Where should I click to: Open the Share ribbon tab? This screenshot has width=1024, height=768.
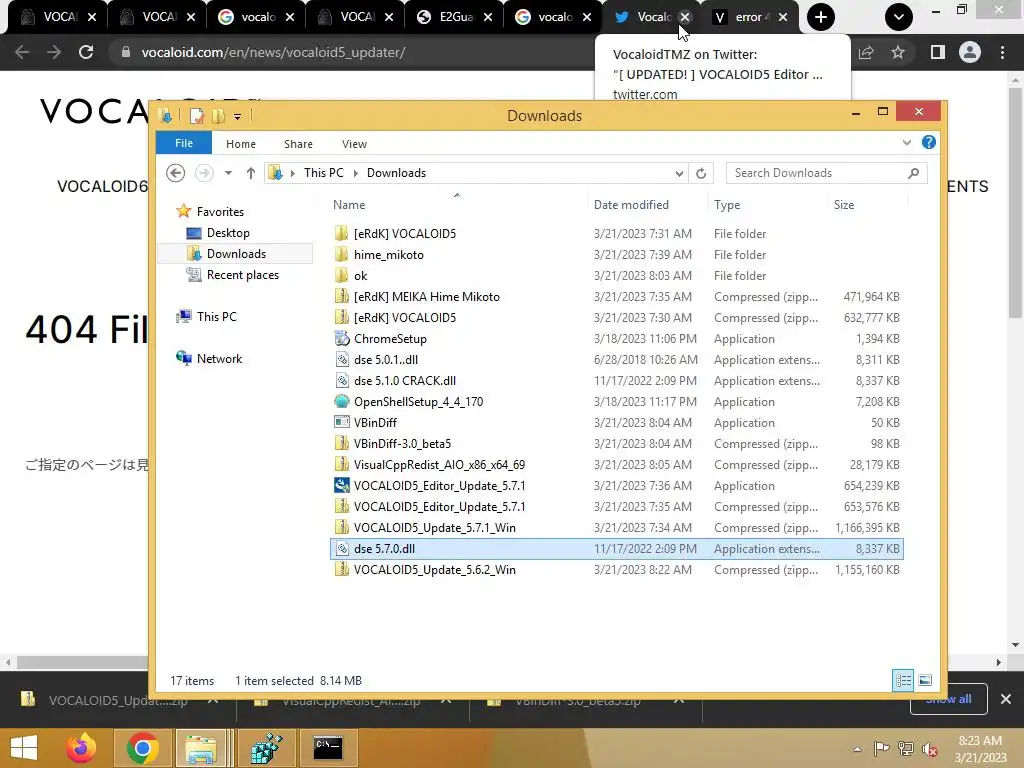tap(298, 144)
